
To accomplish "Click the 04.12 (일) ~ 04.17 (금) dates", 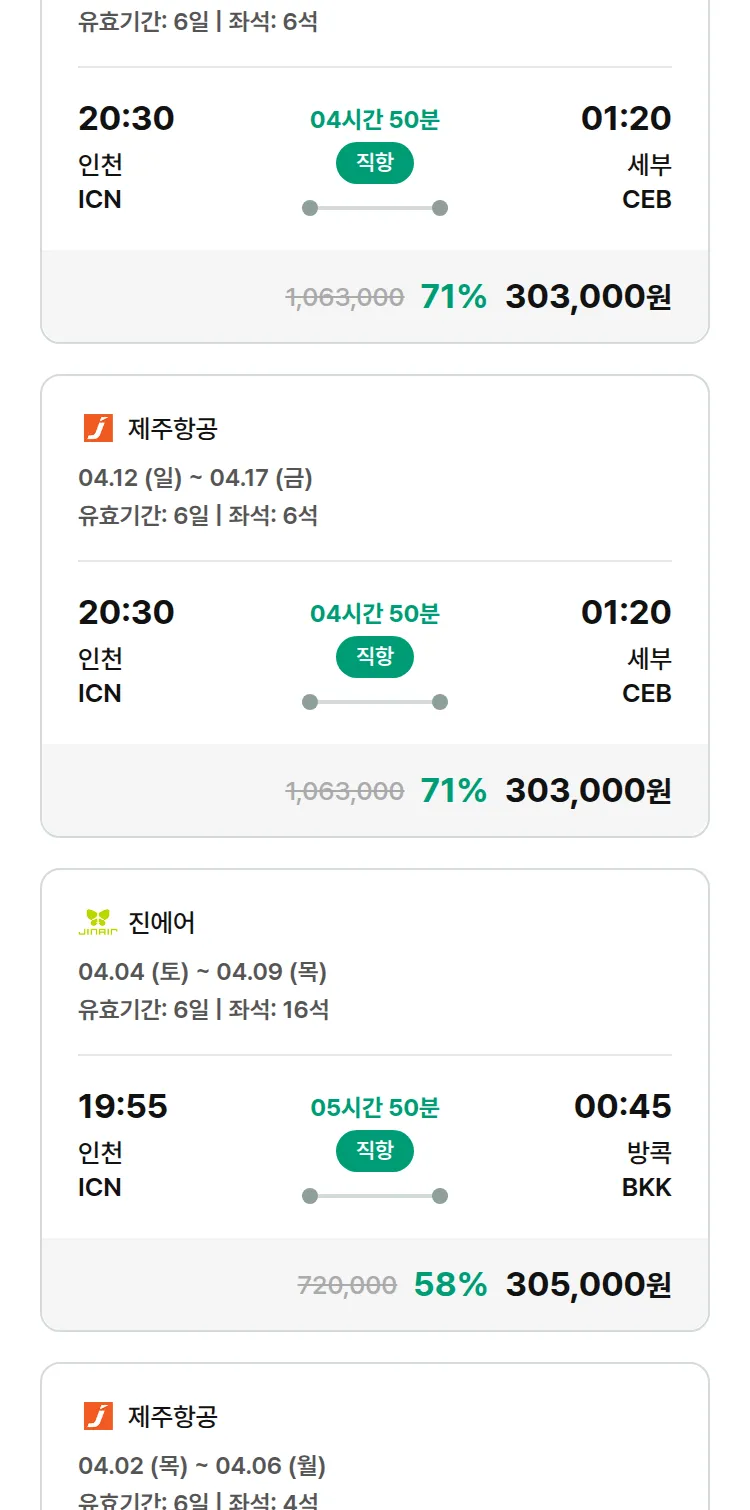I will coord(195,478).
